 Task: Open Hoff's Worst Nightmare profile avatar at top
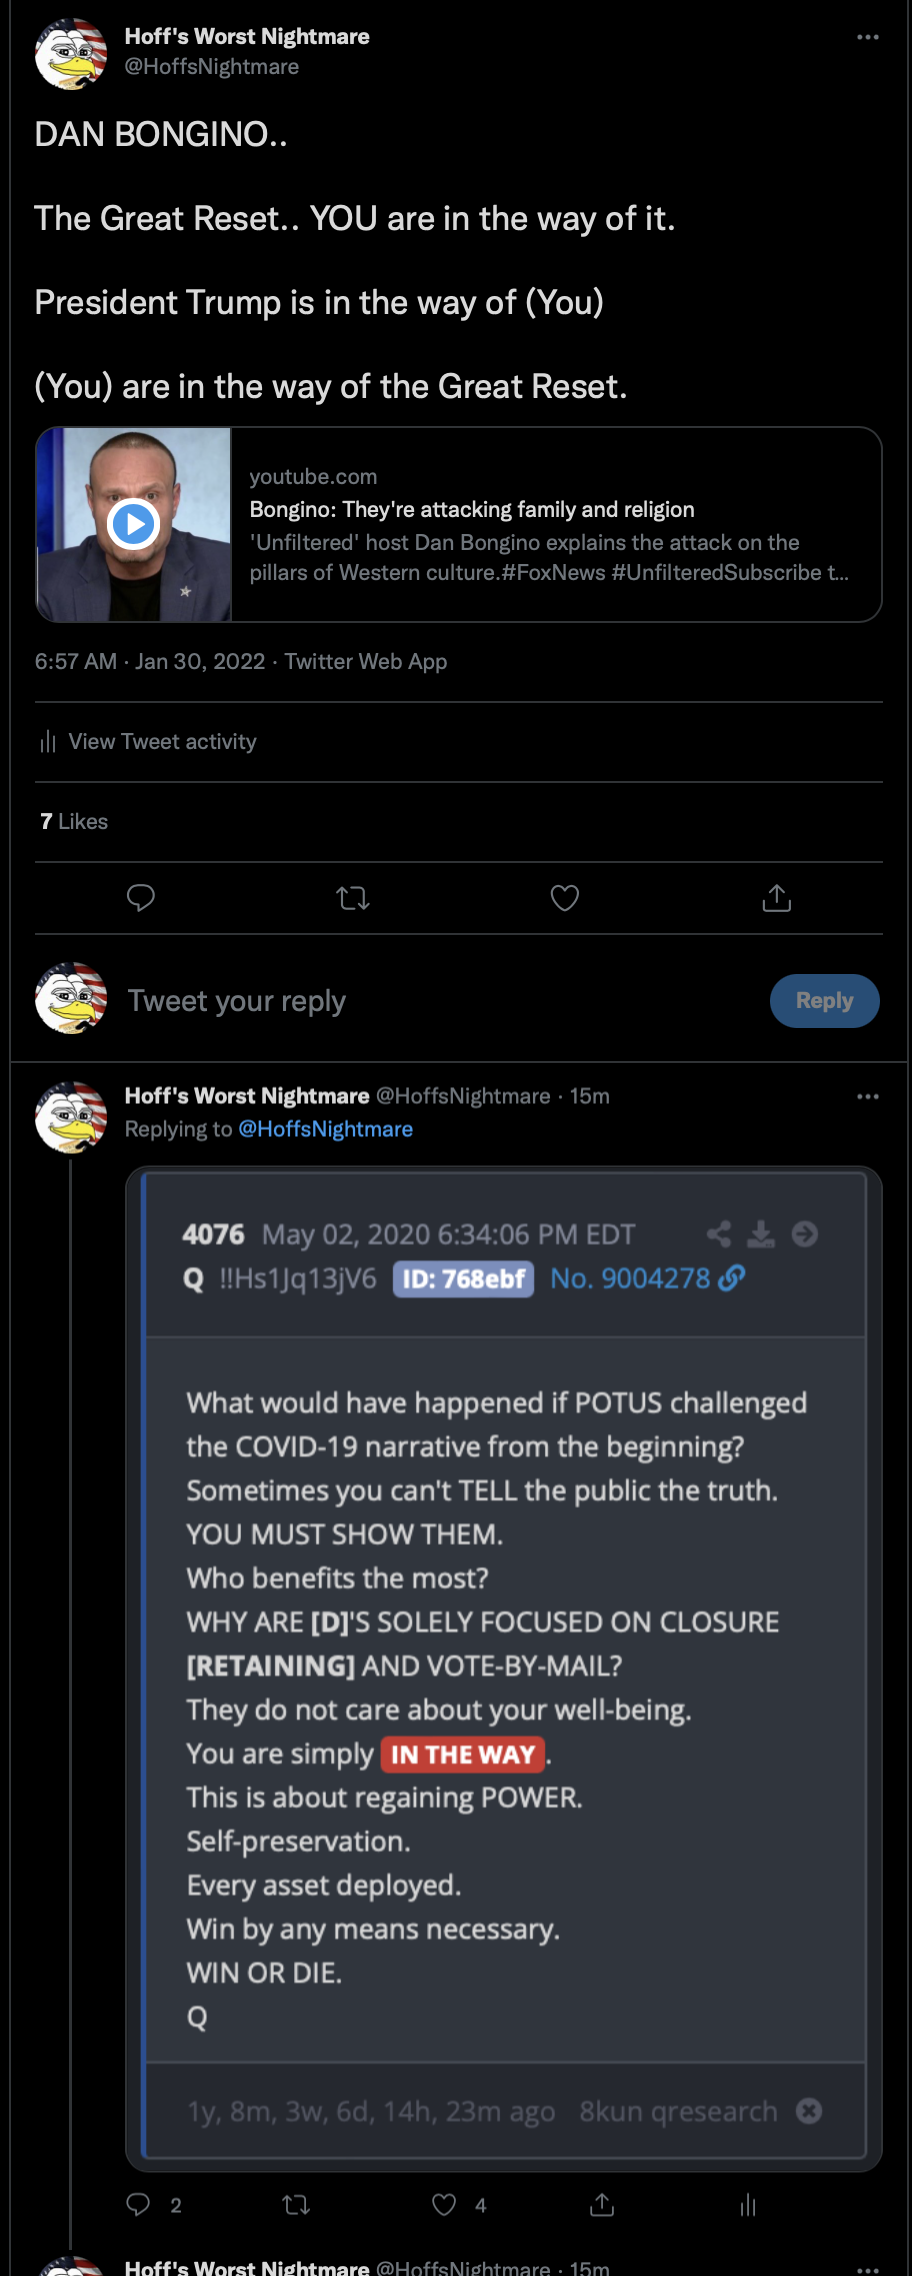pyautogui.click(x=71, y=53)
